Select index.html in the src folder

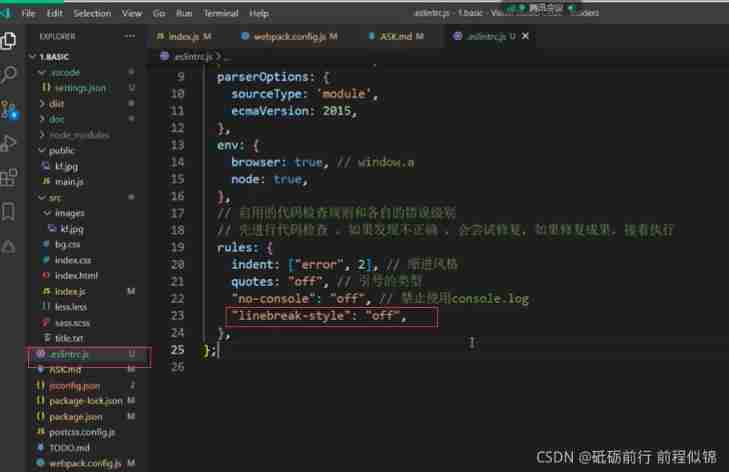coord(76,275)
